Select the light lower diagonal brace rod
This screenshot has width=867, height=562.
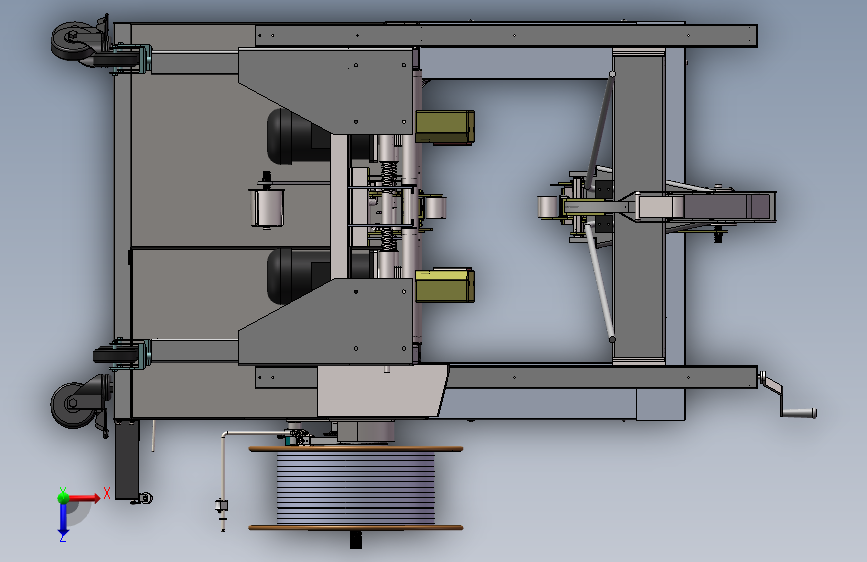(x=599, y=283)
